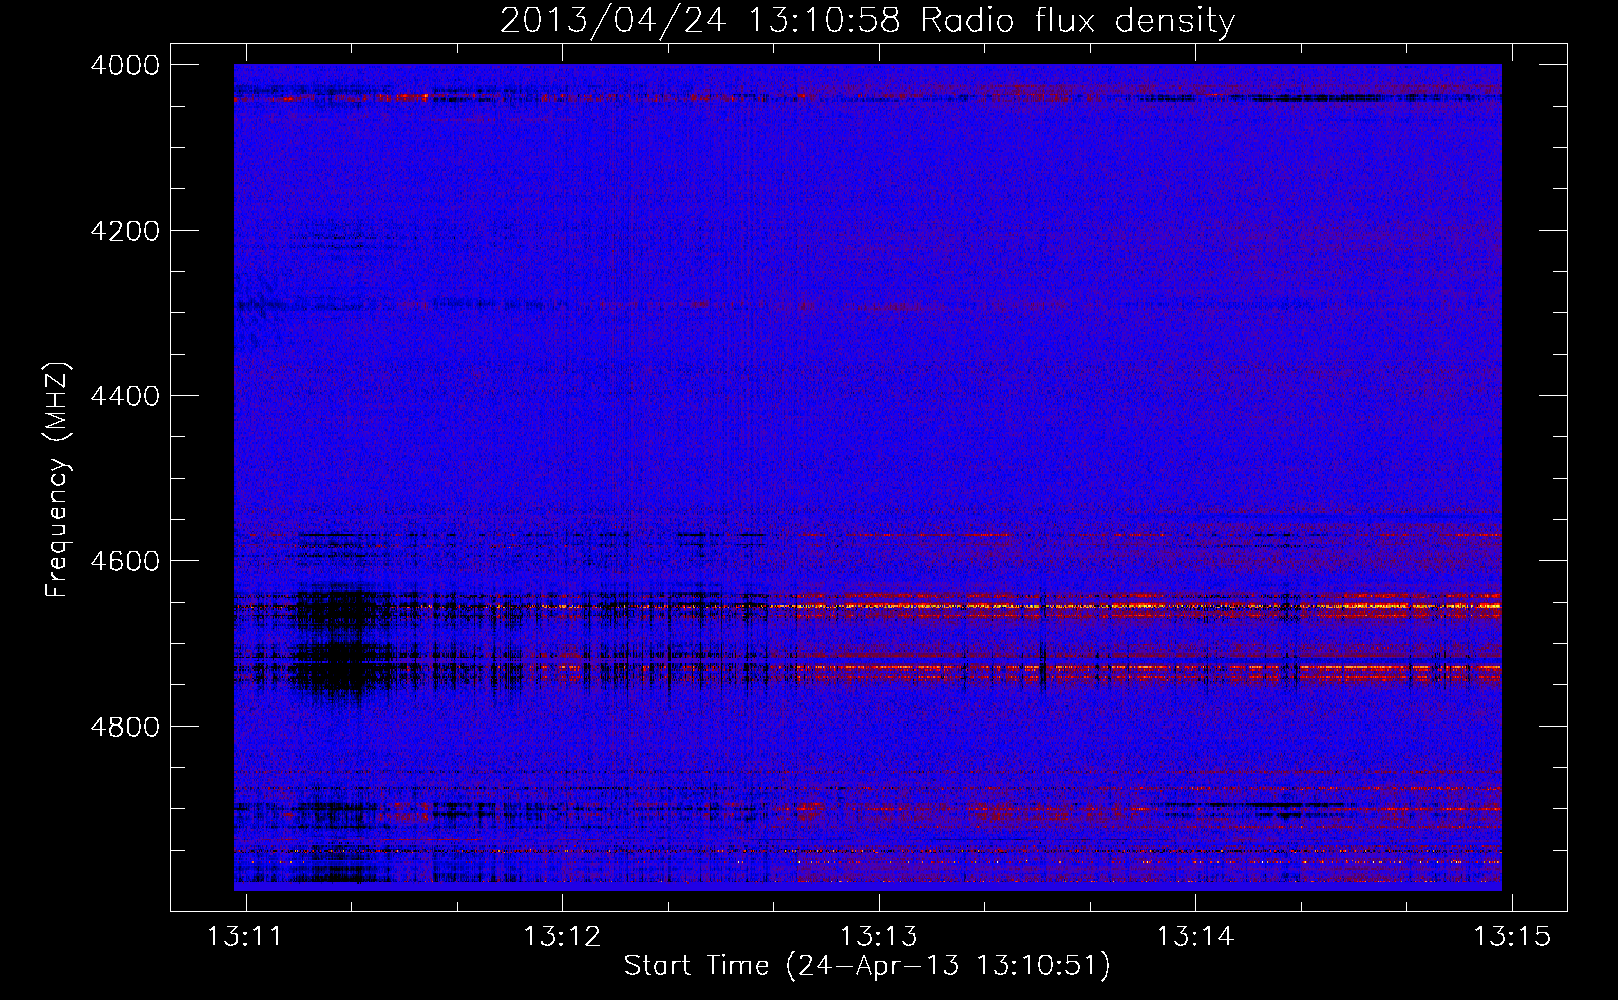Click the 'Frequency (MHZ)' y-axis label
1618x1000 pixels.
(57, 480)
